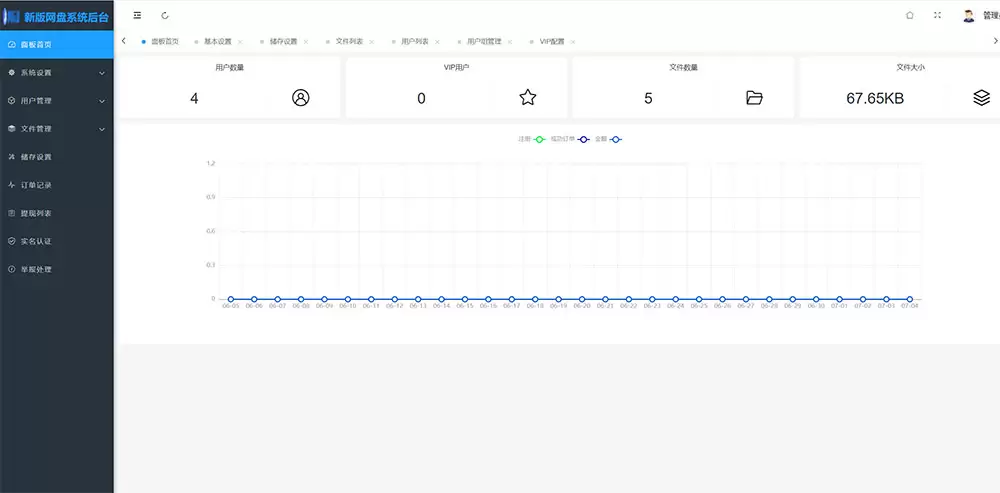Viewport: 1000px width, 493px height.
Task: Switch to the VIP配置 tab
Action: pos(552,42)
